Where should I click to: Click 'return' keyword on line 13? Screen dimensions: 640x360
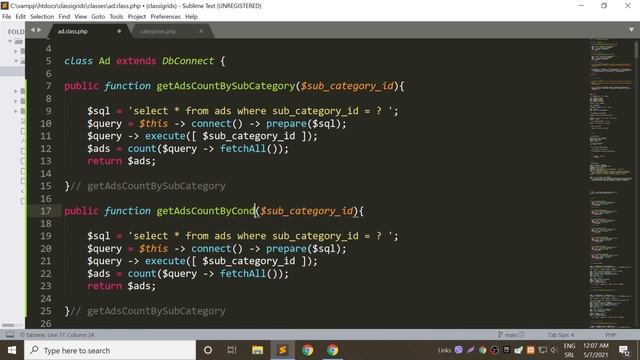(104, 161)
